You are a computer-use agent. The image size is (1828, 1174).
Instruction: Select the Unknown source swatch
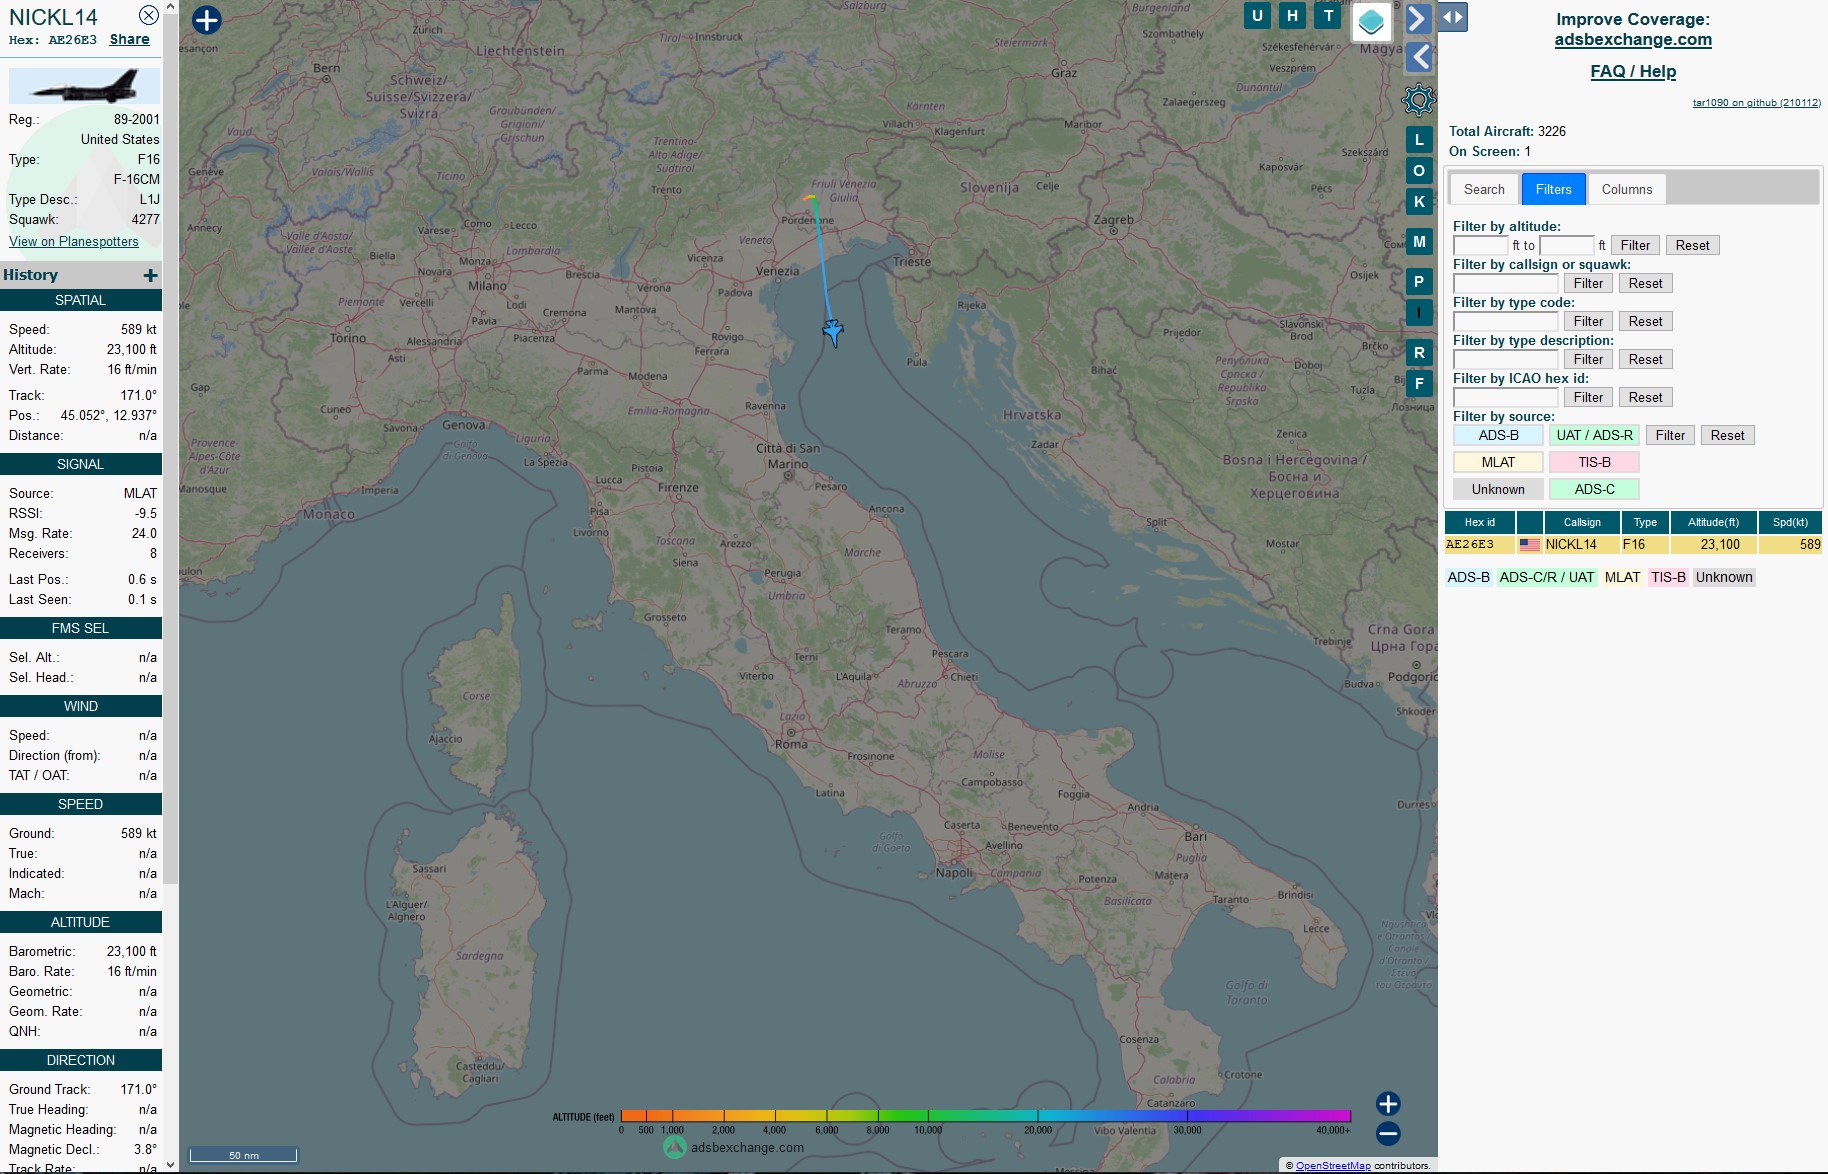(x=1498, y=489)
